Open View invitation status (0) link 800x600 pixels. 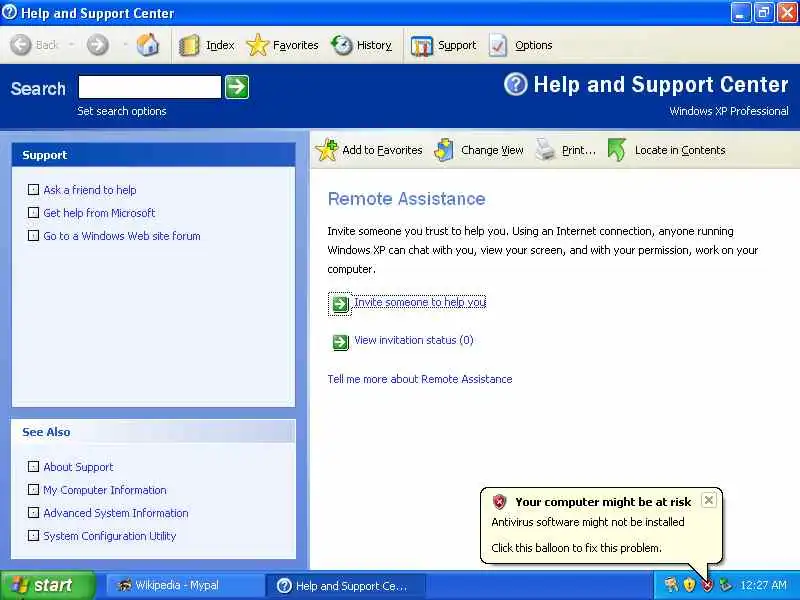click(414, 340)
